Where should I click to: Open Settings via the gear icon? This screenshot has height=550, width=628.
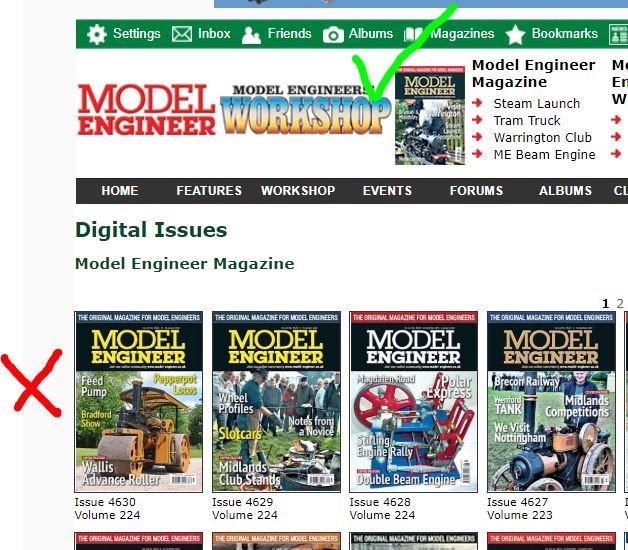(x=97, y=34)
